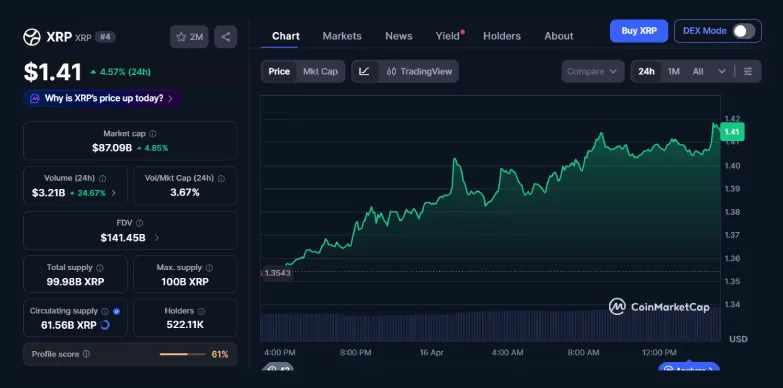This screenshot has height=388, width=783.
Task: Switch to line chart icon
Action: pyautogui.click(x=365, y=71)
